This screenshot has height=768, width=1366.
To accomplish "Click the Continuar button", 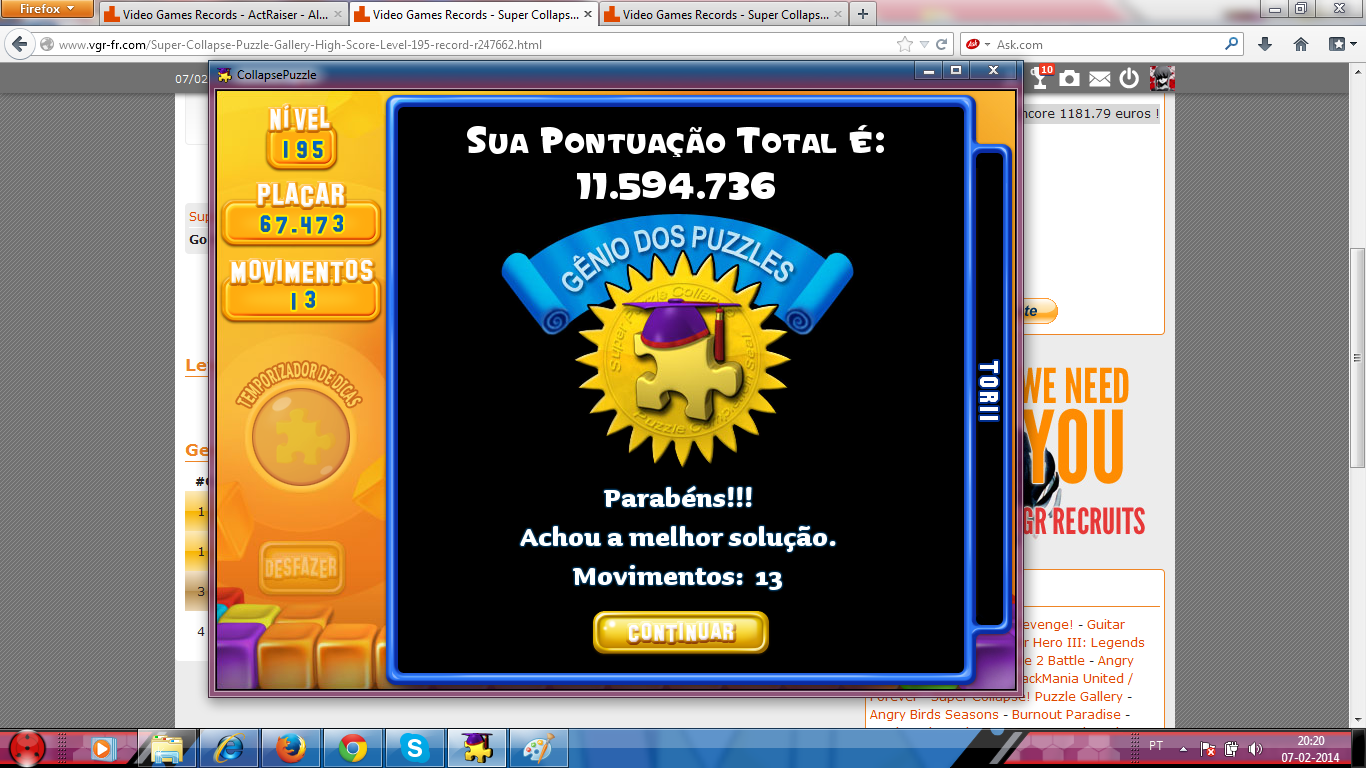I will pyautogui.click(x=680, y=632).
